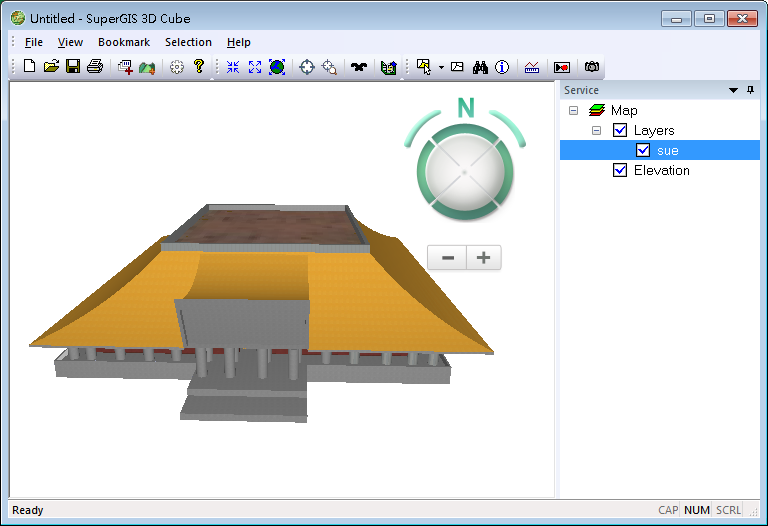Minimize the SuperGIS 3D Cube window
The image size is (768, 526).
[676, 19]
